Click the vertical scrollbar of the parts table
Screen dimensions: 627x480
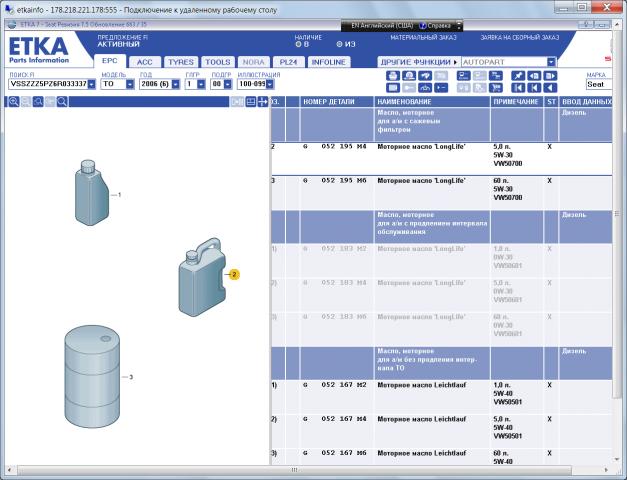point(617,214)
